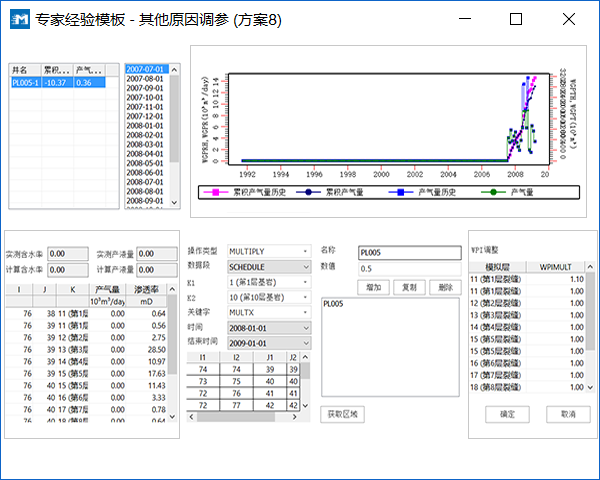Expand the 数据段 SCHEDULE combo box
Viewport: 600px width, 480px height.
(x=304, y=267)
